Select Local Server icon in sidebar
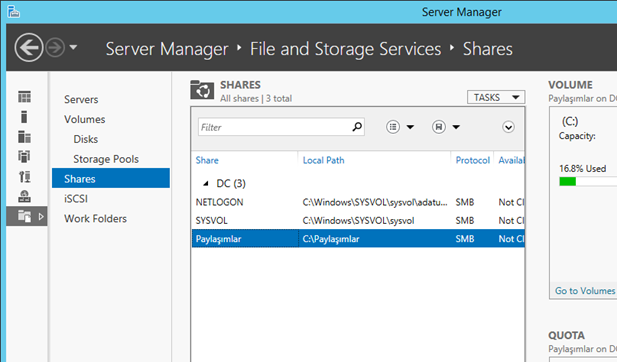The width and height of the screenshot is (617, 362). (x=24, y=117)
